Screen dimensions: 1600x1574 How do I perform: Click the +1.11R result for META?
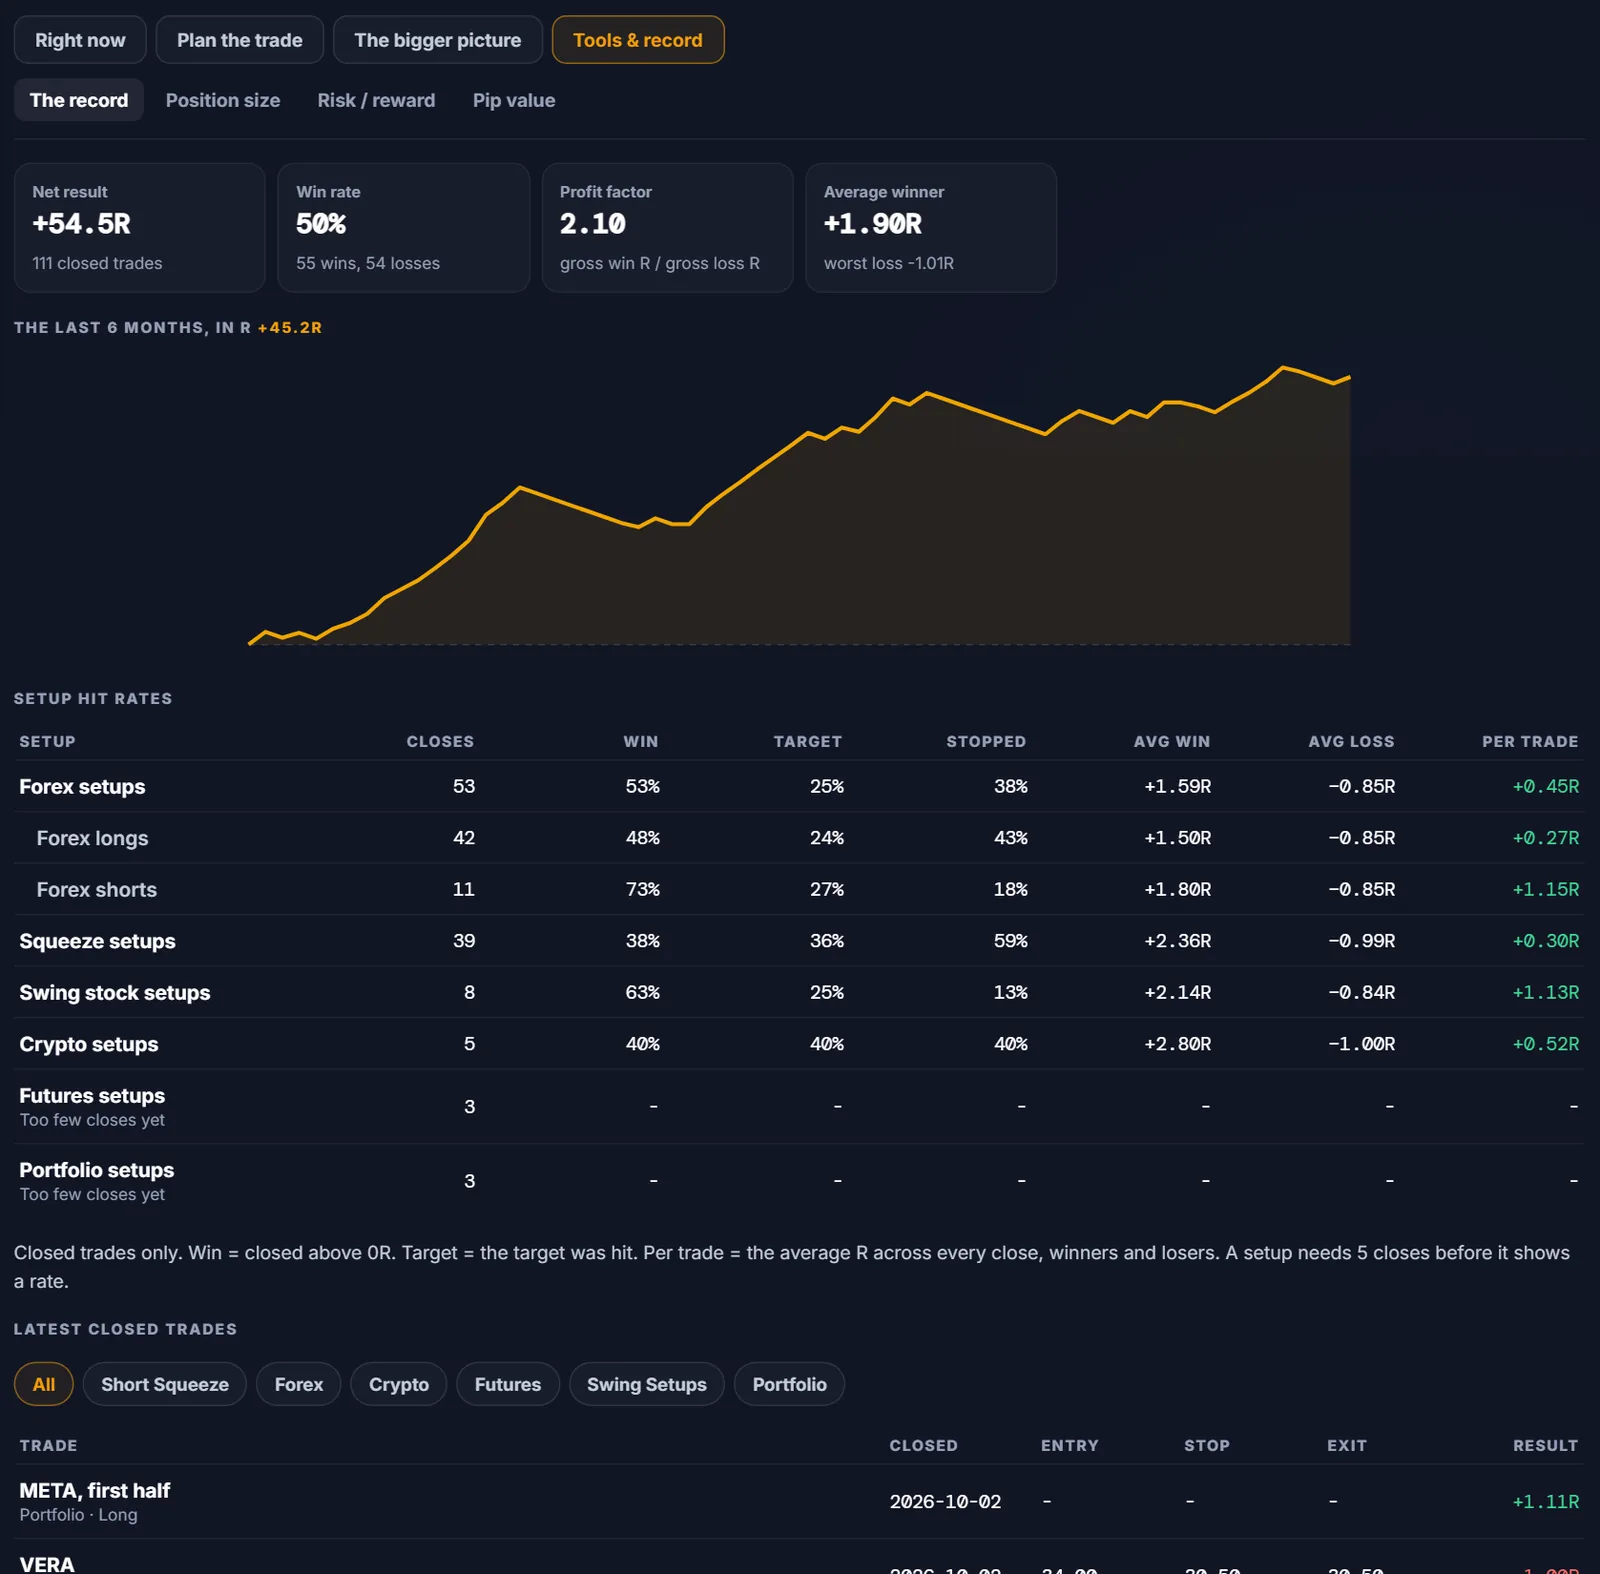pyautogui.click(x=1546, y=1501)
